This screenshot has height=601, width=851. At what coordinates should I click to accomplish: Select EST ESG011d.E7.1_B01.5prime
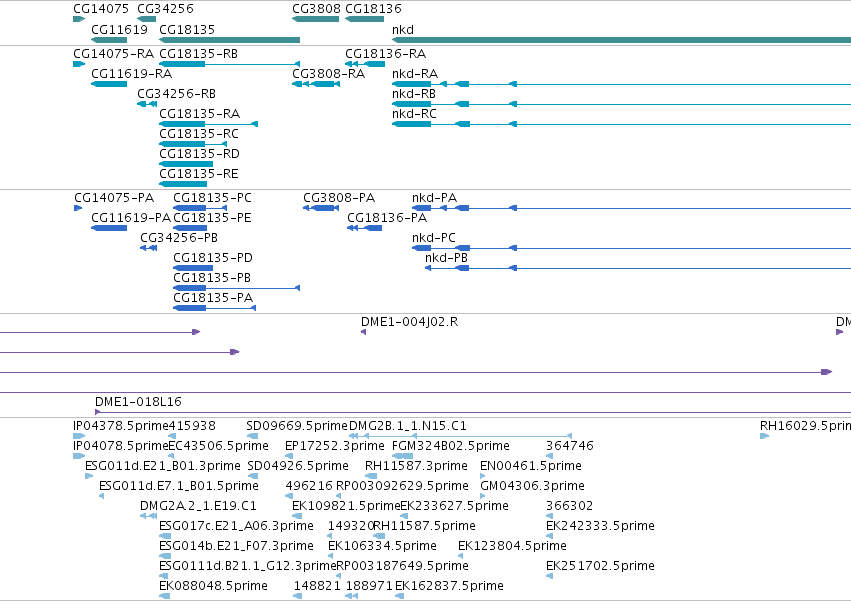pyautogui.click(x=179, y=486)
